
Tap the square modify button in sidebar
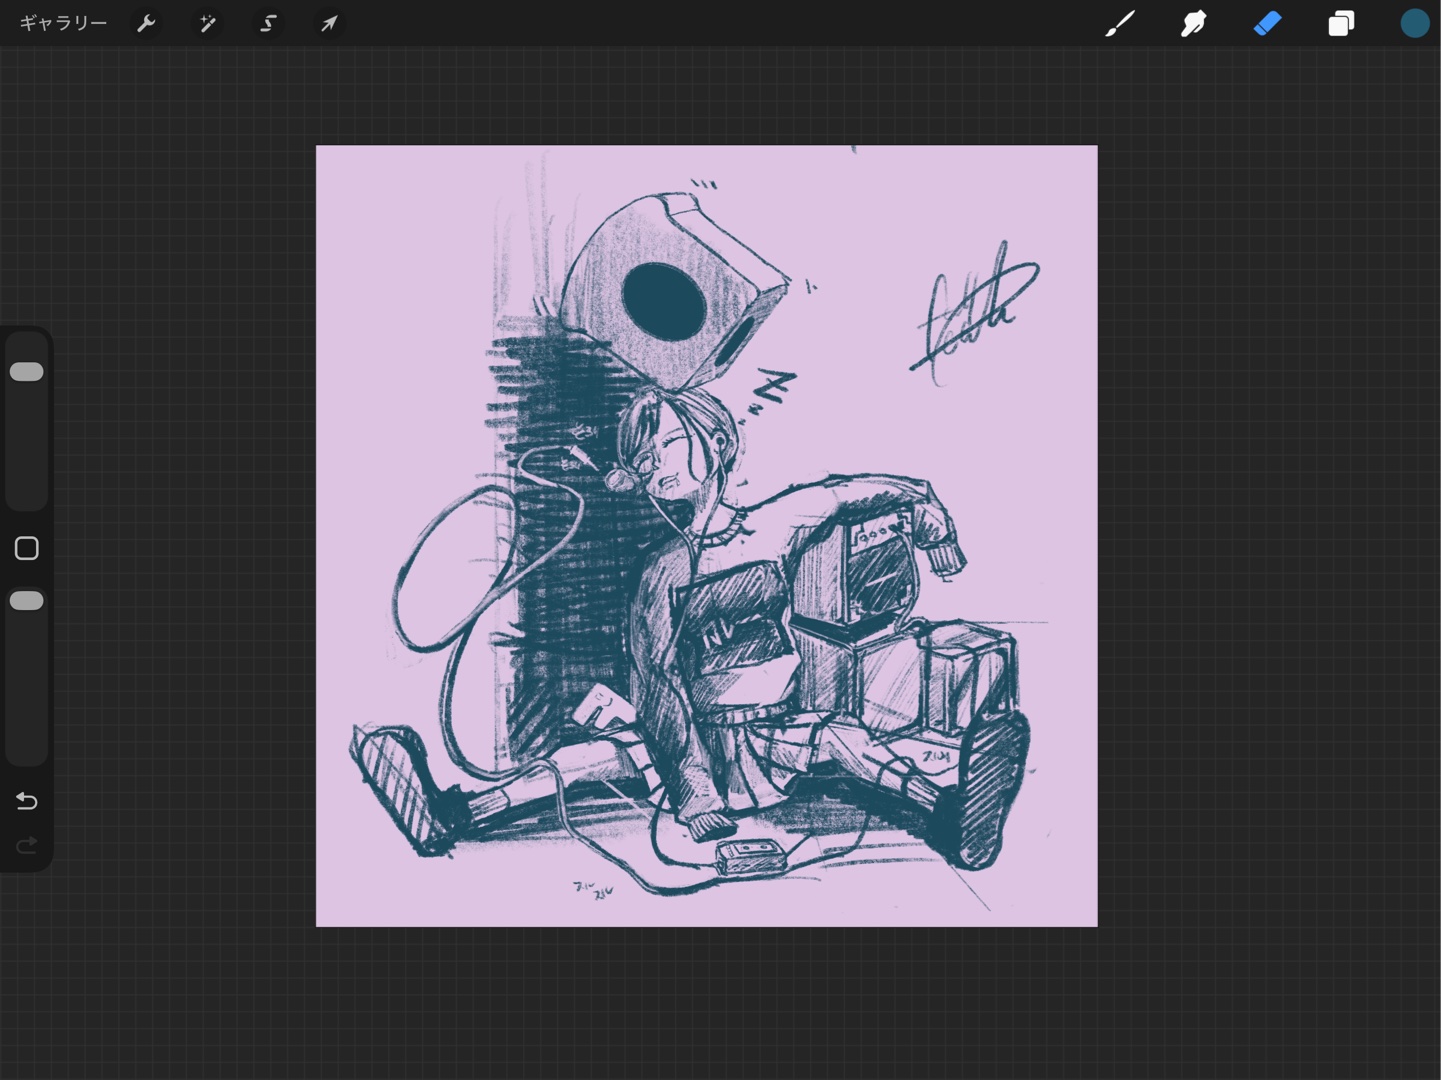27,548
